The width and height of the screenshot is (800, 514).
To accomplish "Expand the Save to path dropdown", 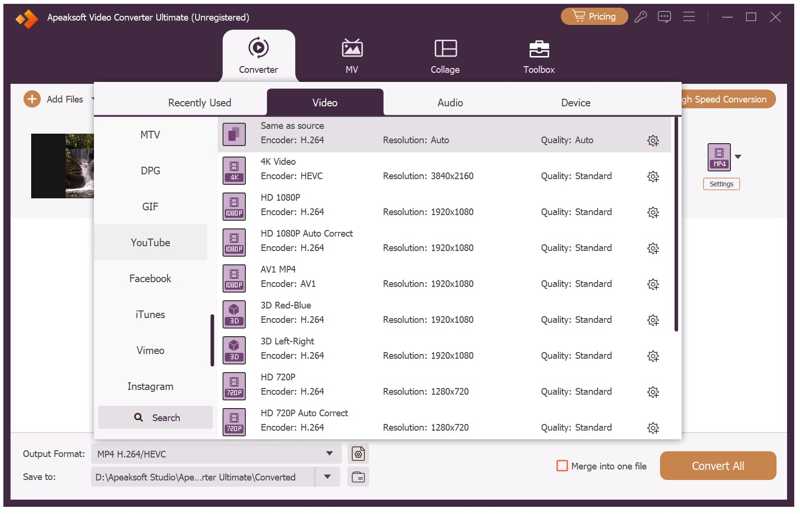I will pos(327,478).
